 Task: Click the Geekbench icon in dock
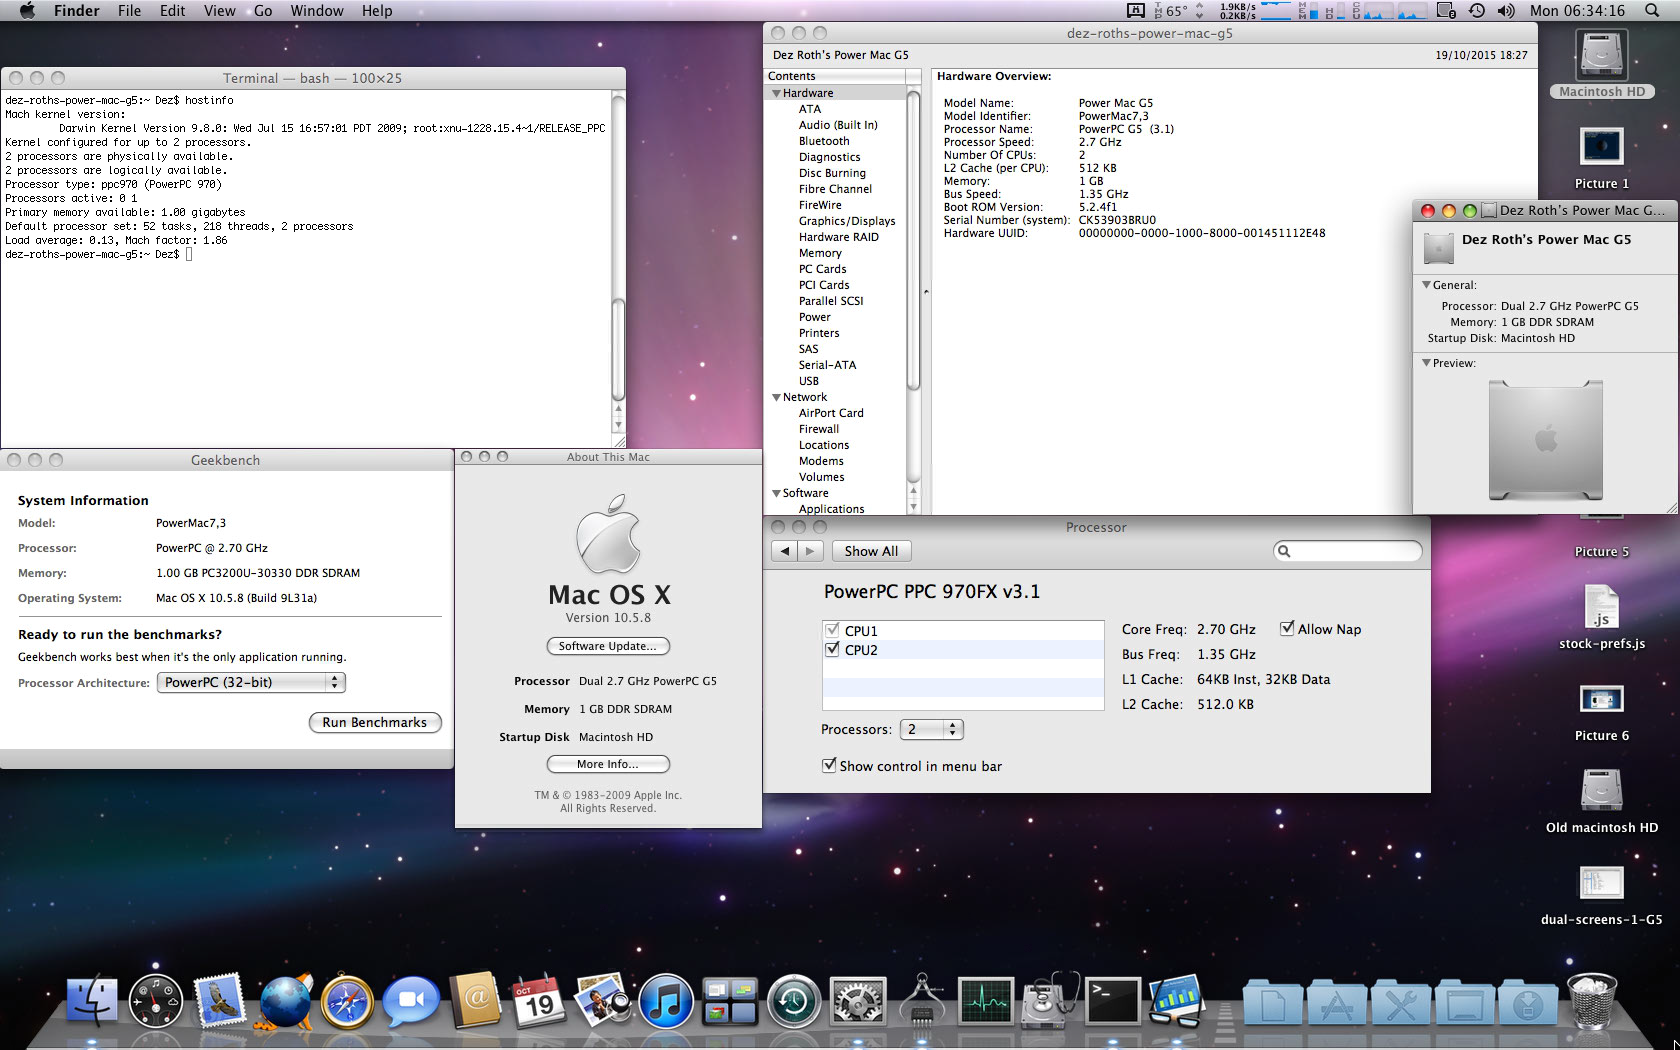(x=1177, y=1001)
